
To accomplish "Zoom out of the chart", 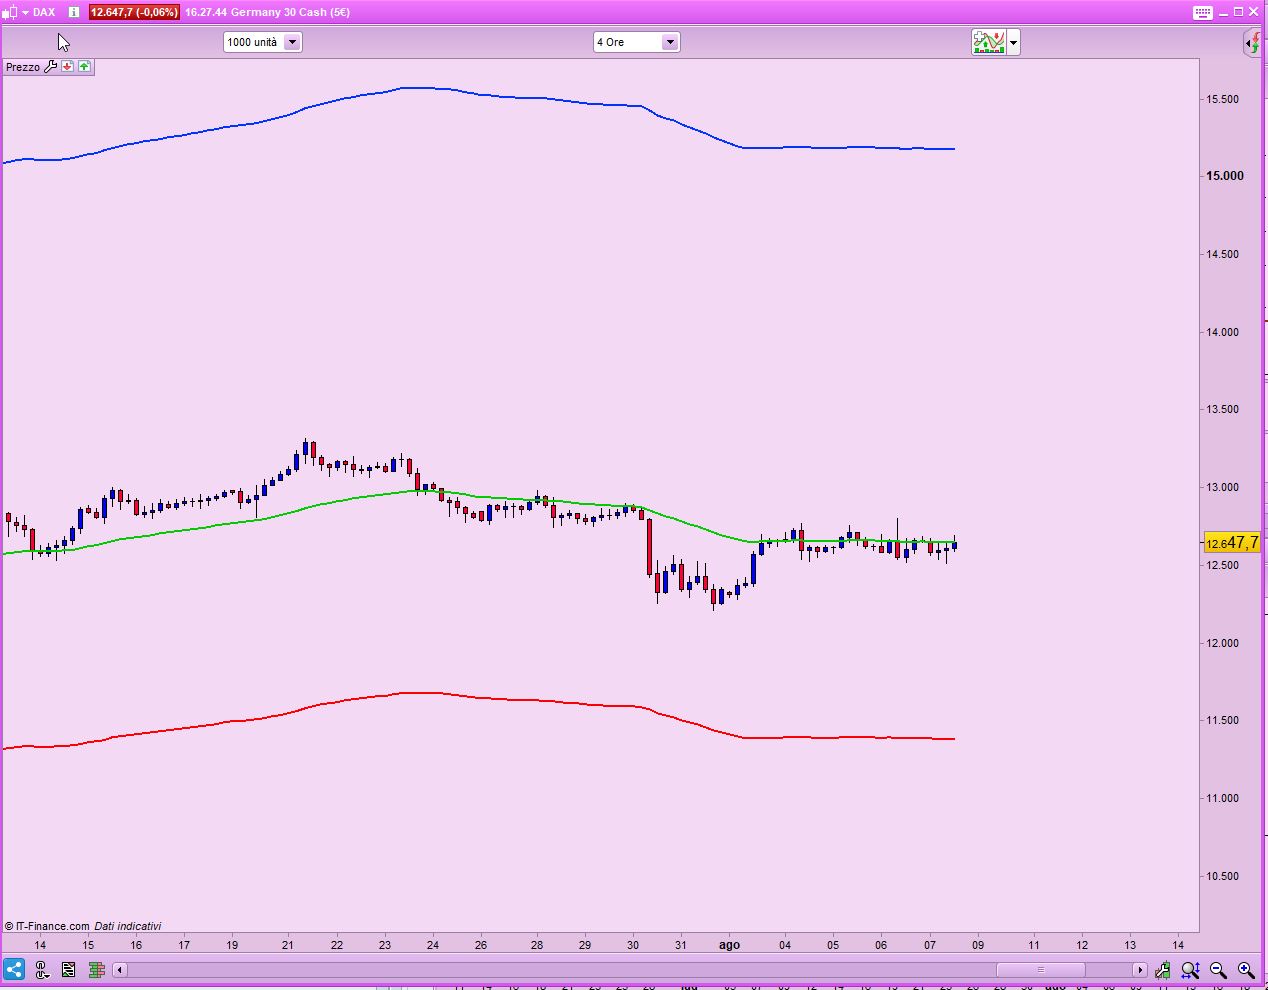I will 1218,969.
